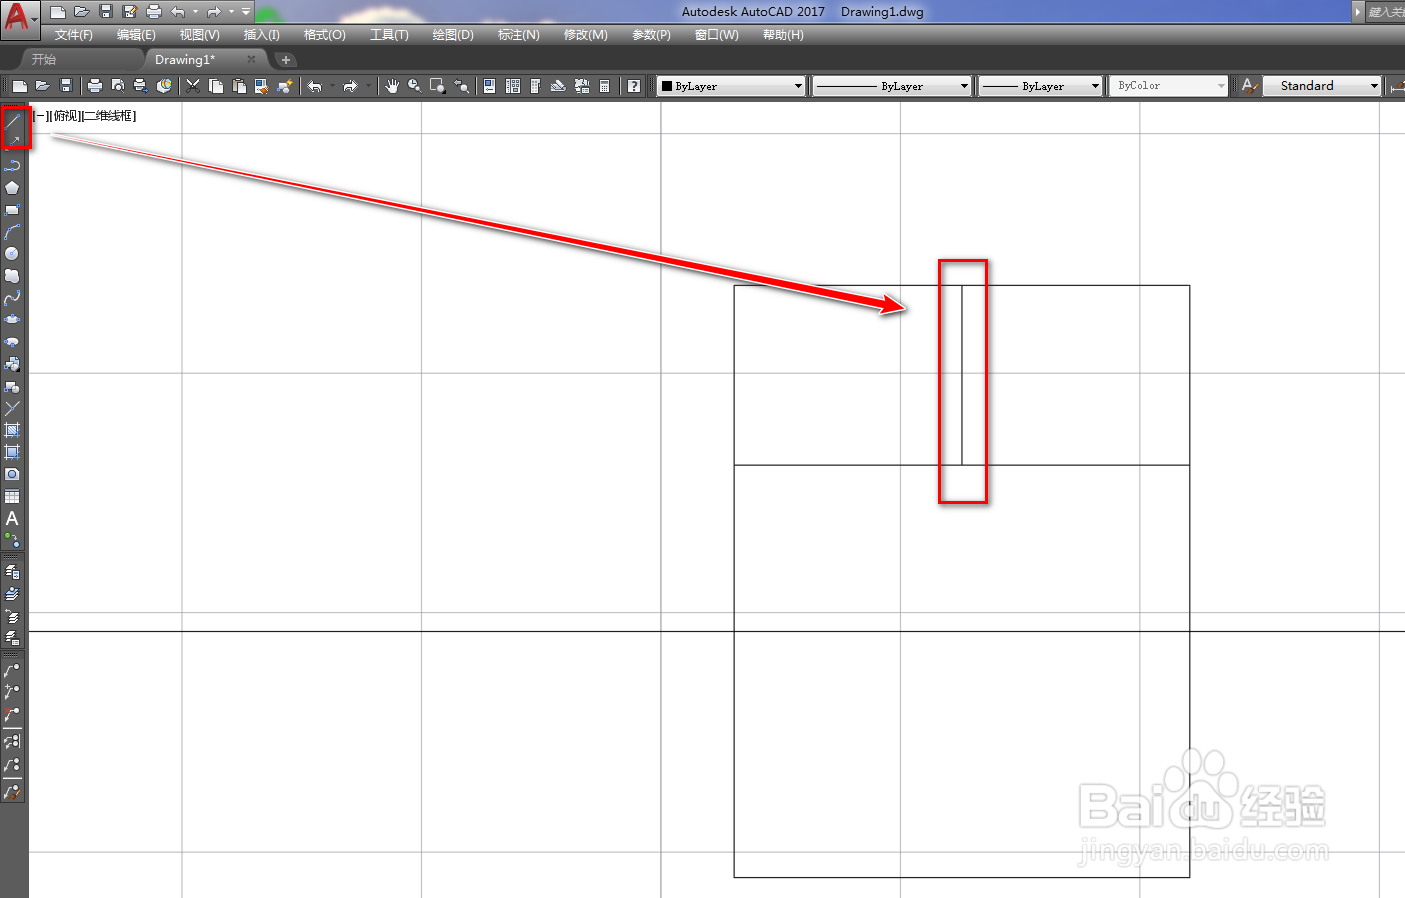Open the 修改(M) menu
The width and height of the screenshot is (1405, 898).
pyautogui.click(x=585, y=35)
